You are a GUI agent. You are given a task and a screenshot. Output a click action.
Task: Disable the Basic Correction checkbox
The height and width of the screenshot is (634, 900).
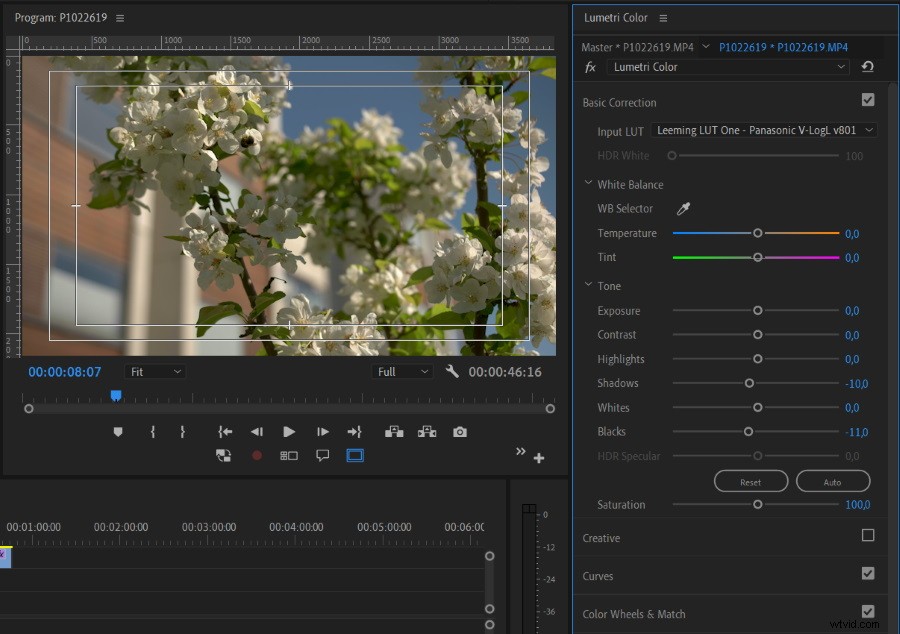[868, 99]
